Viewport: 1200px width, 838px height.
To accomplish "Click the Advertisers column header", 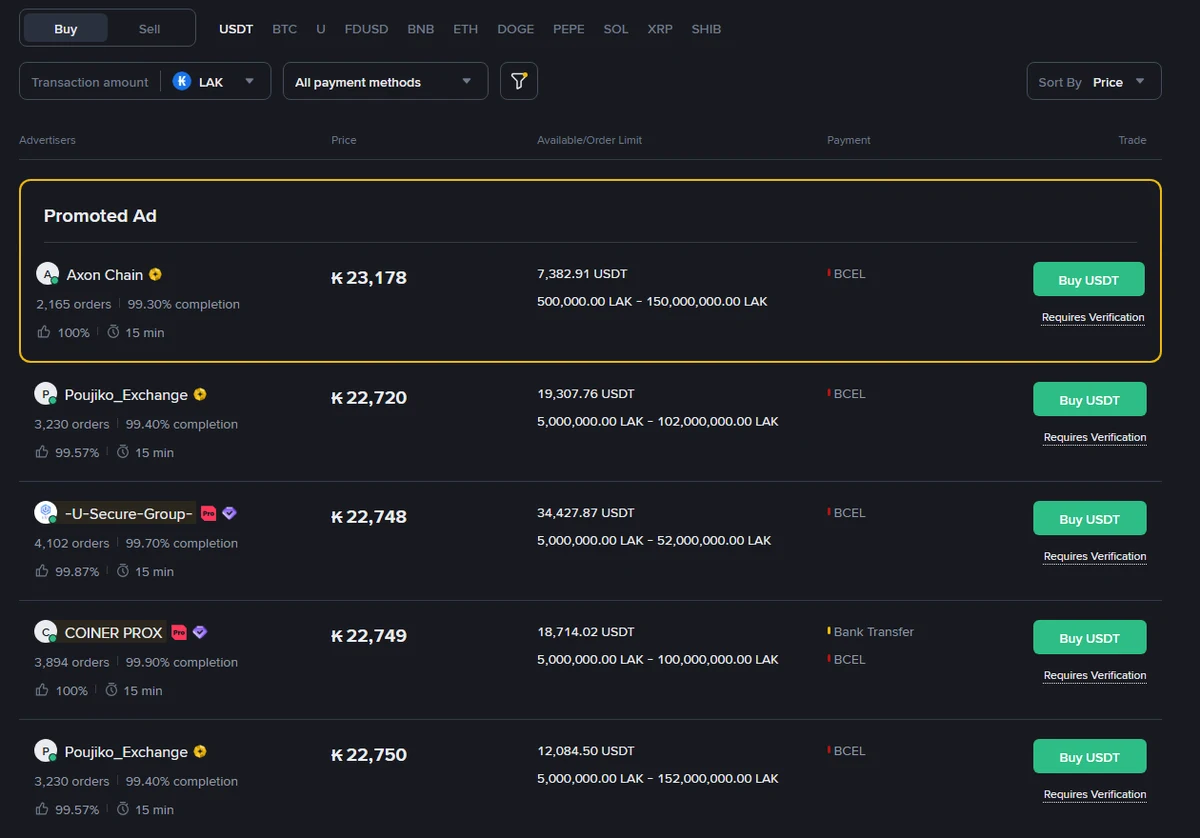I will [47, 140].
